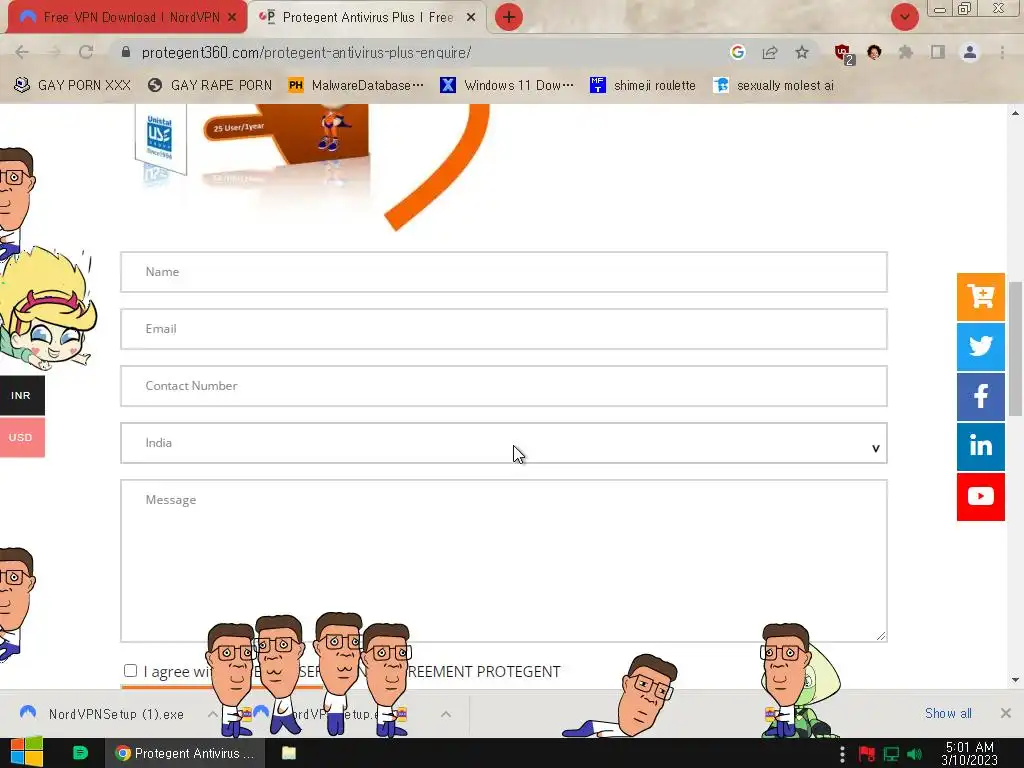Viewport: 1024px width, 768px height.
Task: Show hidden tray icons
Action: (842, 754)
